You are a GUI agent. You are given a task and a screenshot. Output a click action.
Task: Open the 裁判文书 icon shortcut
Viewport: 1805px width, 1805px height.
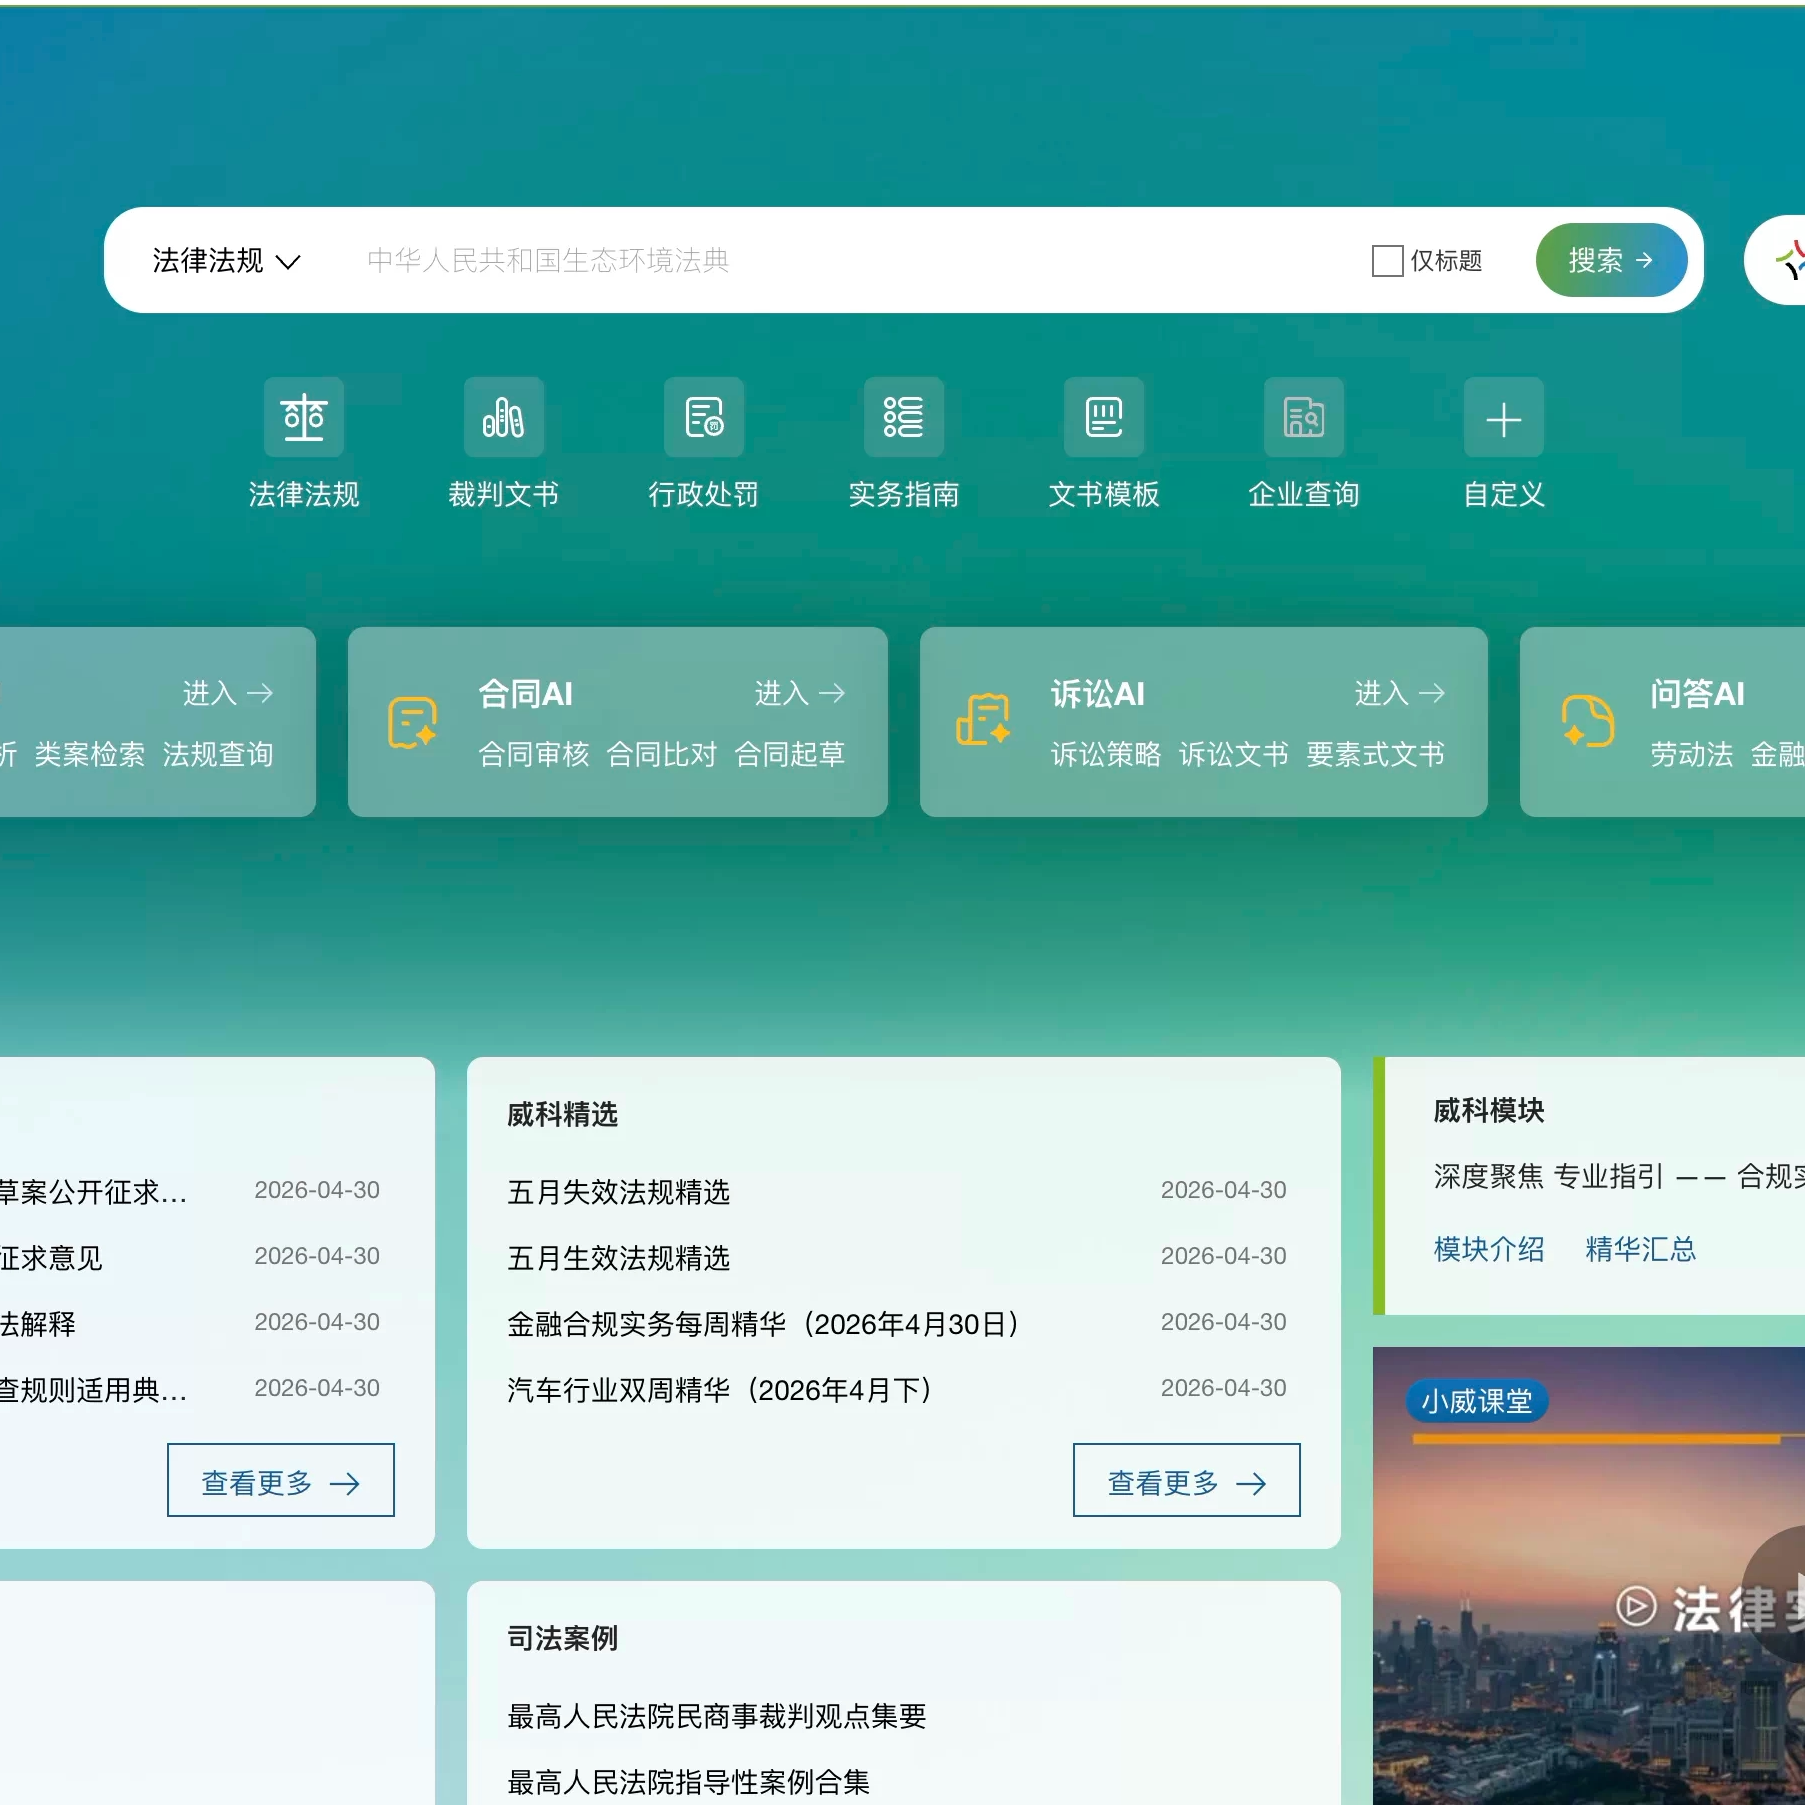pos(504,417)
